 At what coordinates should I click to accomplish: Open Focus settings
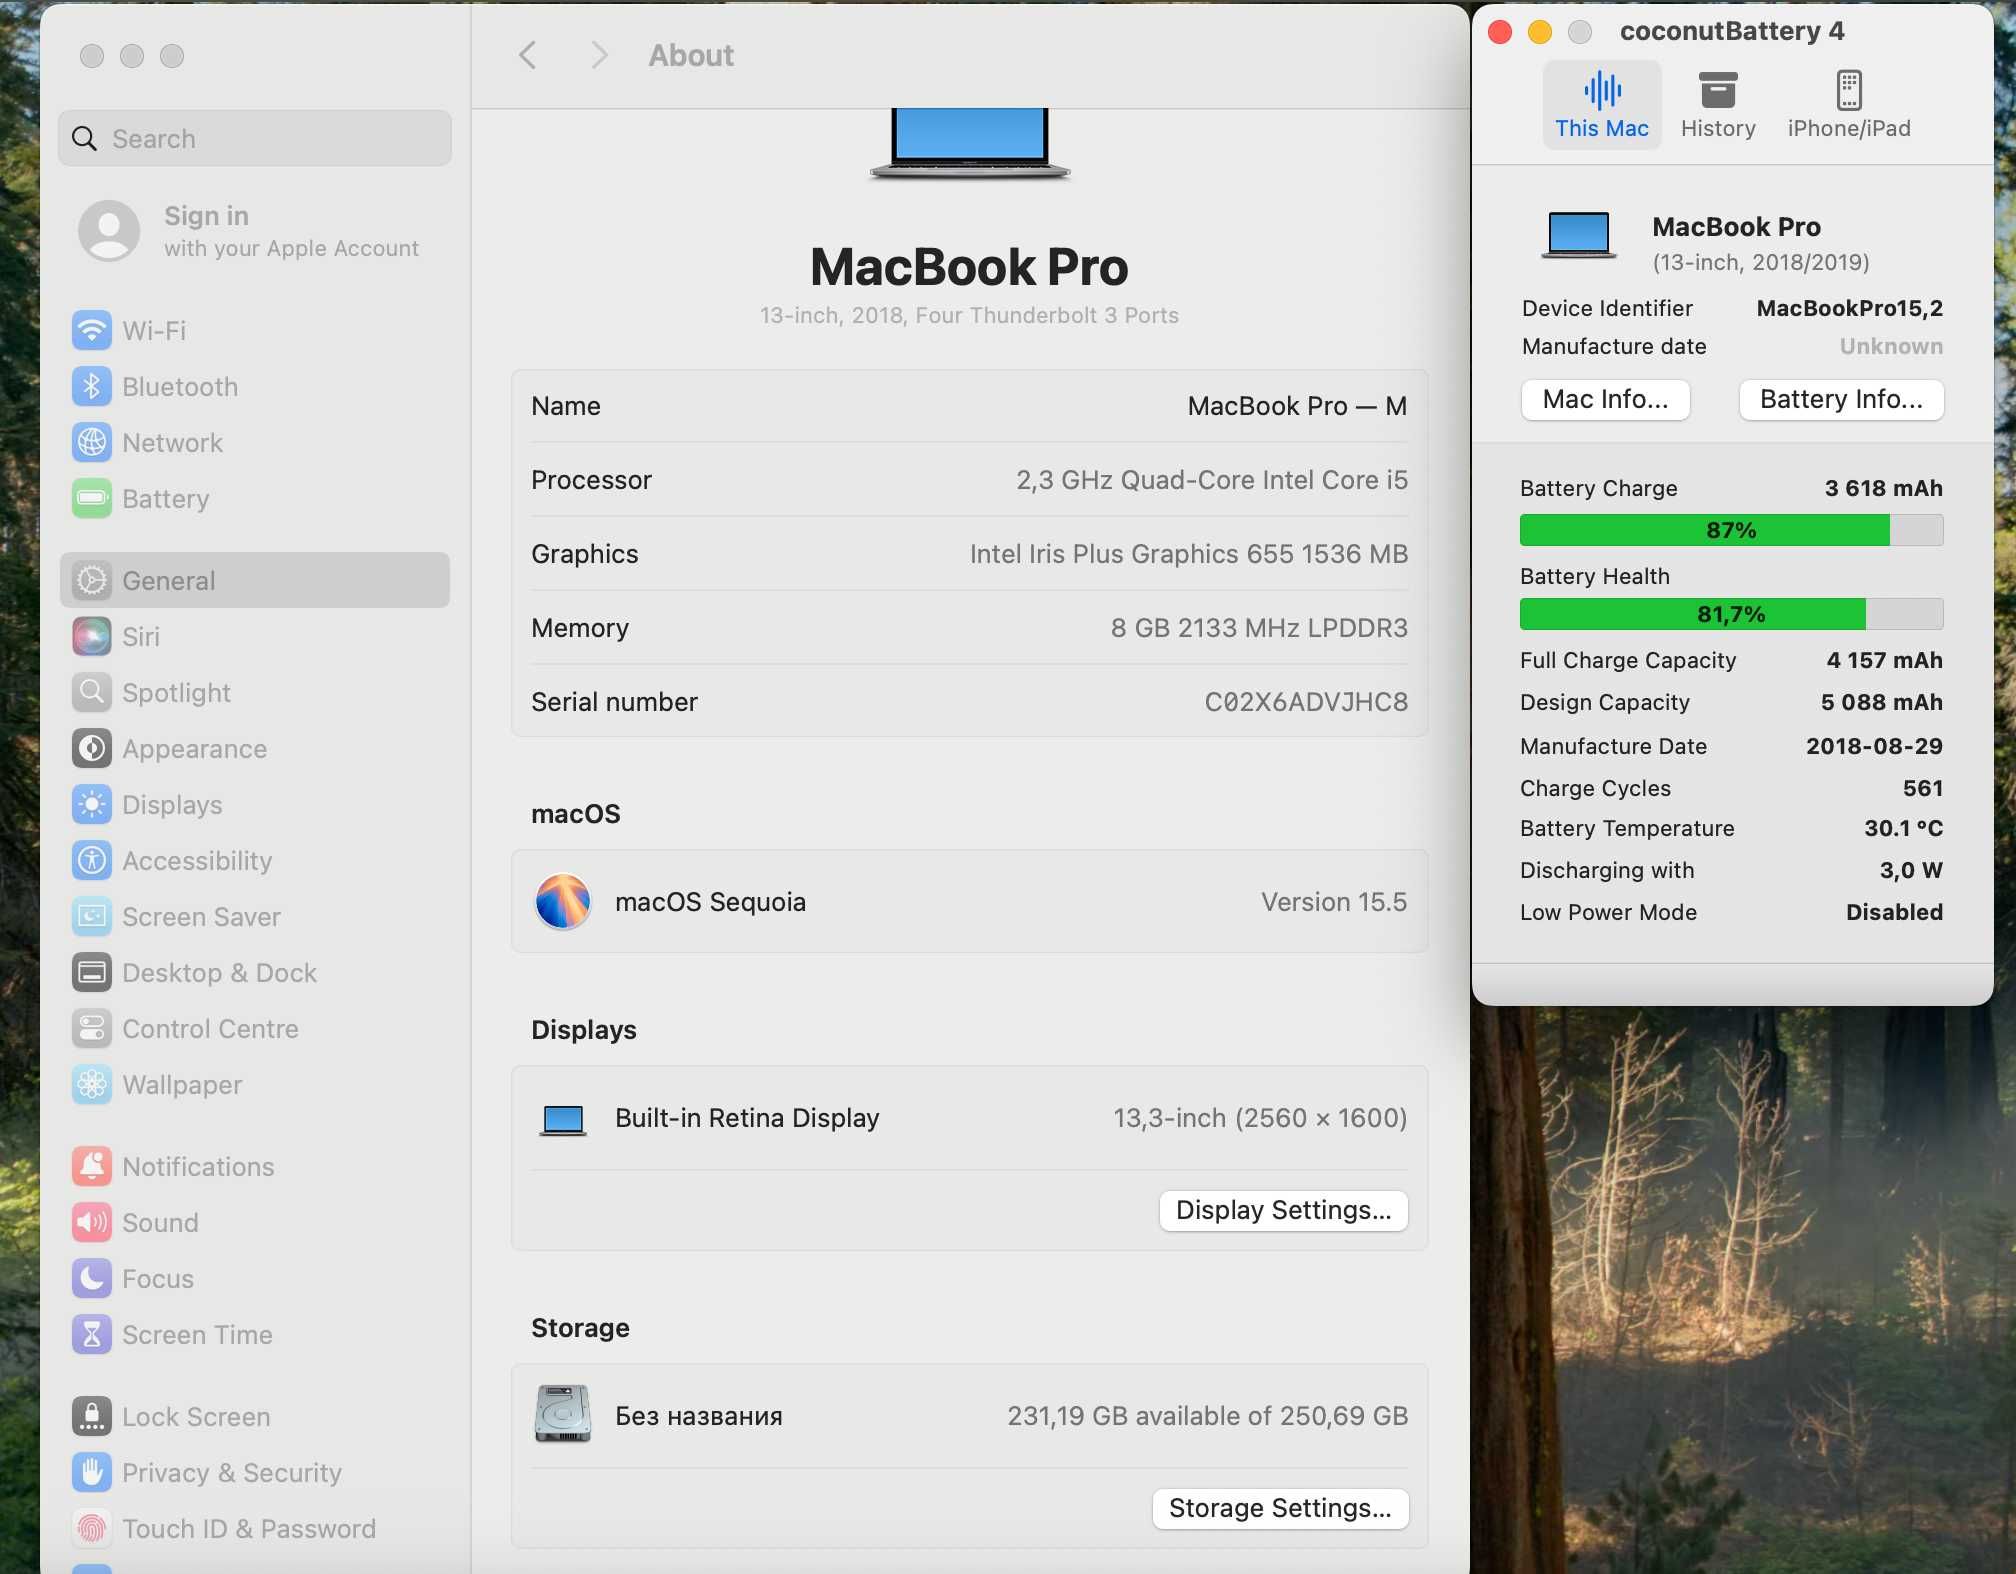pyautogui.click(x=255, y=1279)
